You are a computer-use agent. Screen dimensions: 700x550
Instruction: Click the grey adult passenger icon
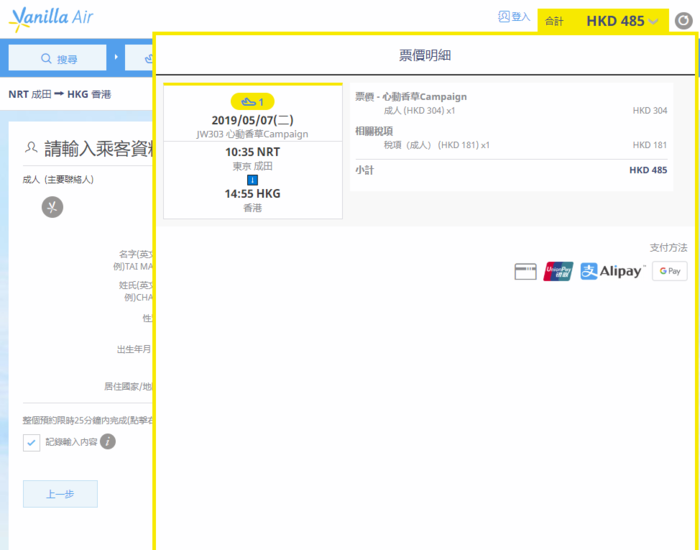click(52, 207)
